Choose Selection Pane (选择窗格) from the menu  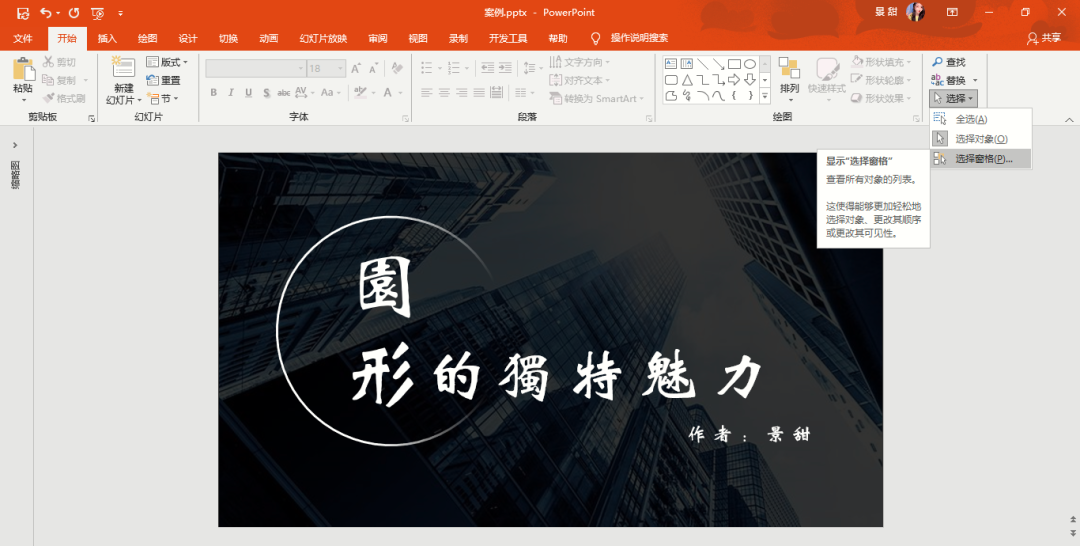(982, 158)
